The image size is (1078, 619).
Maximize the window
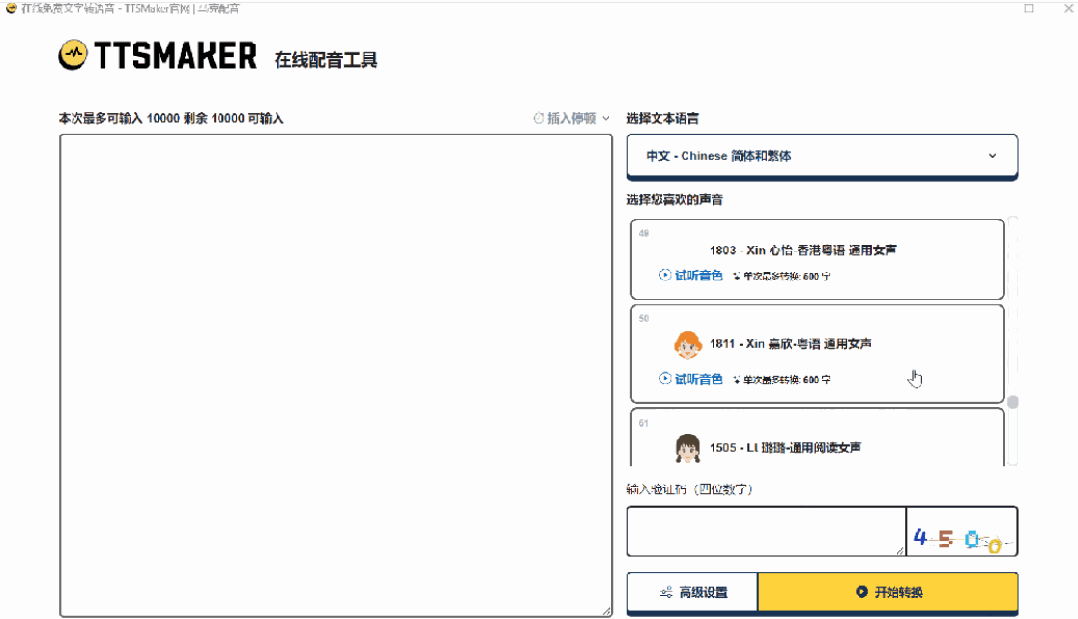(x=1029, y=8)
